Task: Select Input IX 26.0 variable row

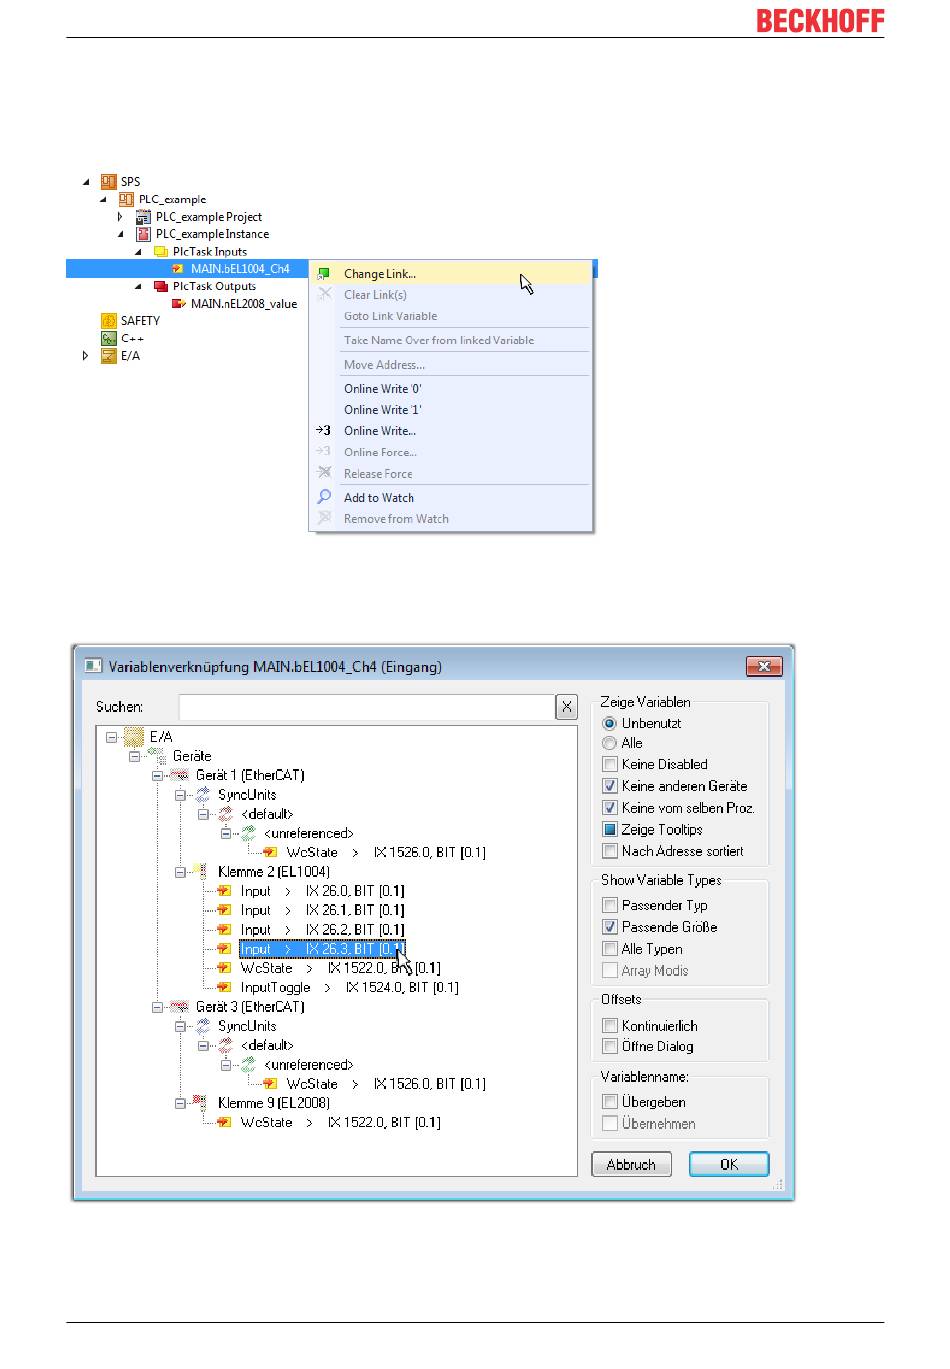Action: [322, 891]
